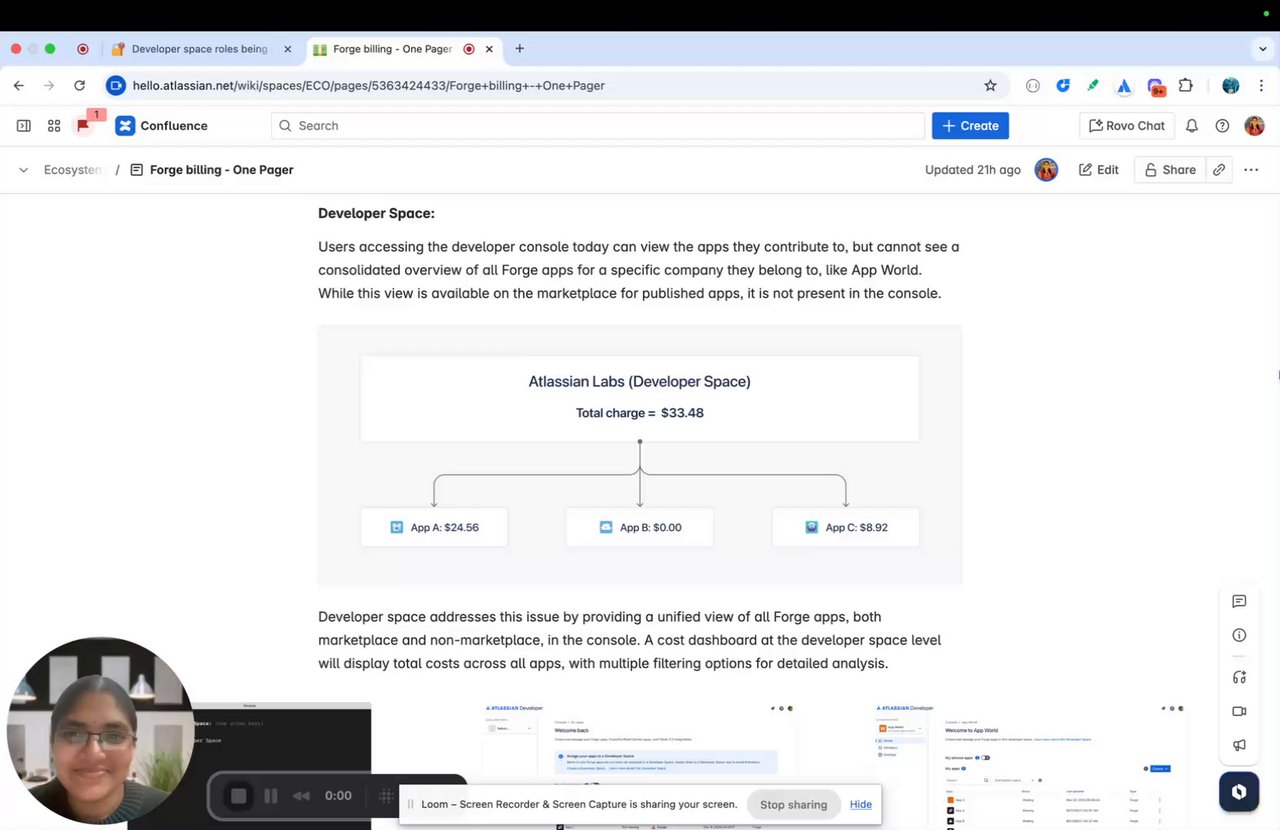Toggle the Confluence sidebar panel icon
The image size is (1280, 830).
[24, 126]
